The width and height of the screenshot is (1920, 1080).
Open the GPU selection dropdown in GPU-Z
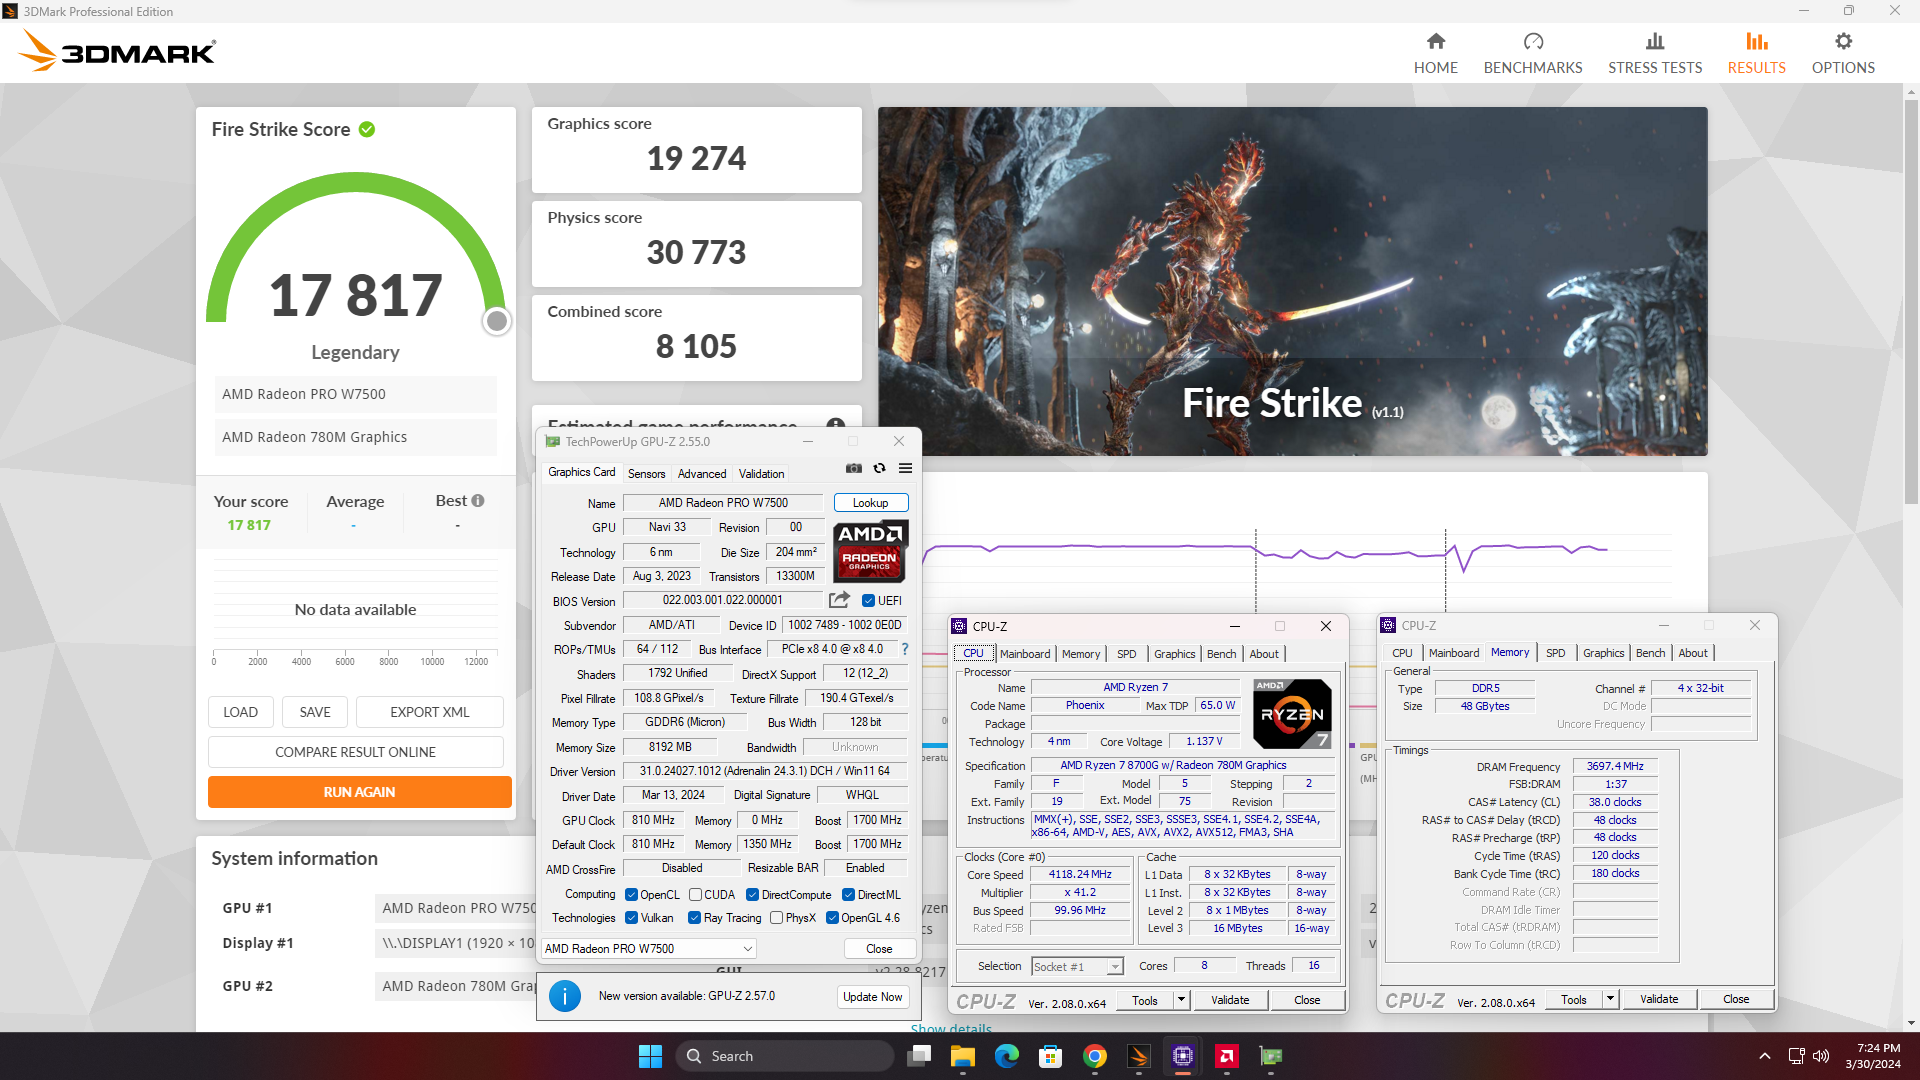[649, 948]
